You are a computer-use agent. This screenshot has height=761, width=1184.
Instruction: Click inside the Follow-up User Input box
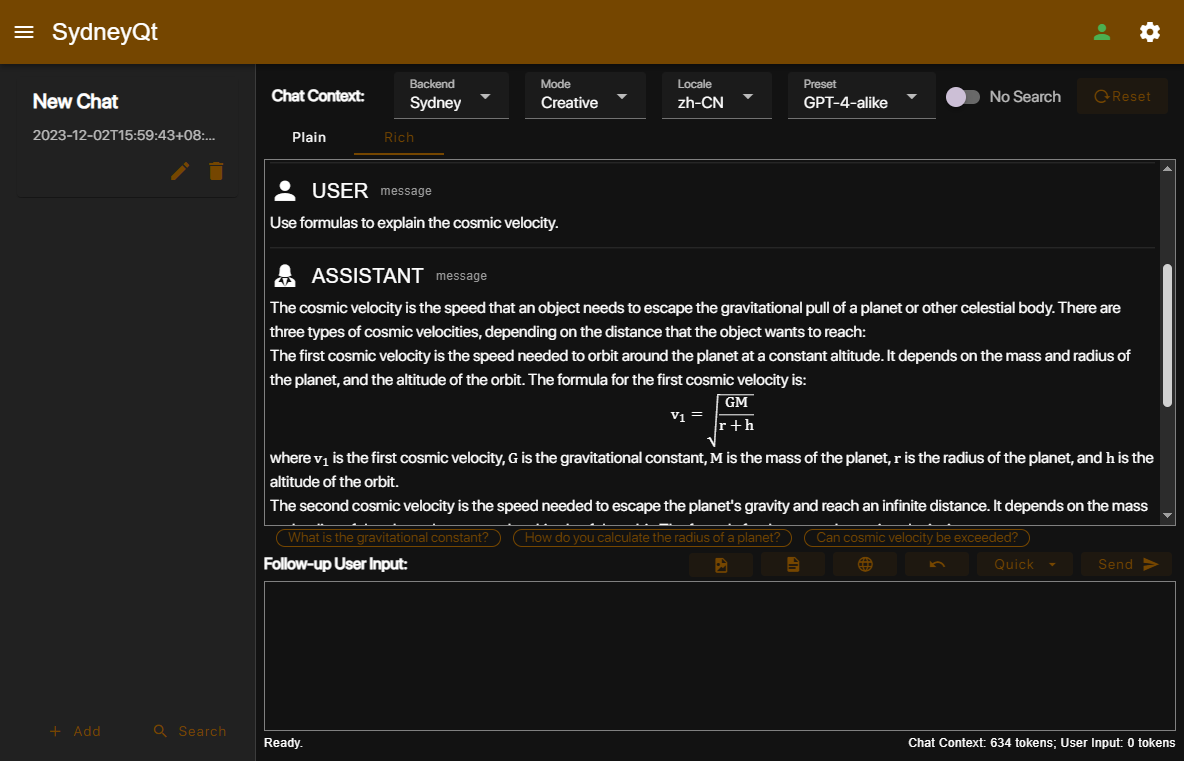[719, 655]
